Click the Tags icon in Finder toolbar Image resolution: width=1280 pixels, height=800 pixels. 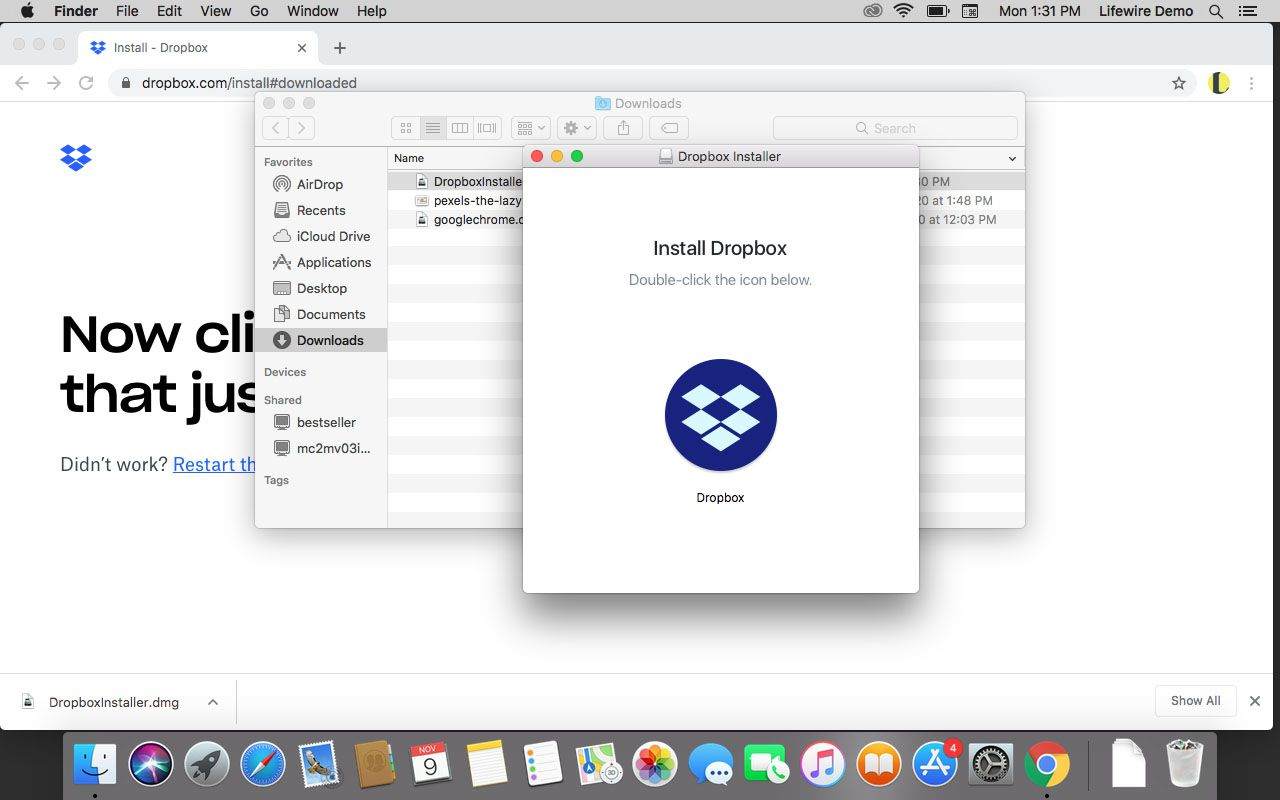pyautogui.click(x=668, y=128)
